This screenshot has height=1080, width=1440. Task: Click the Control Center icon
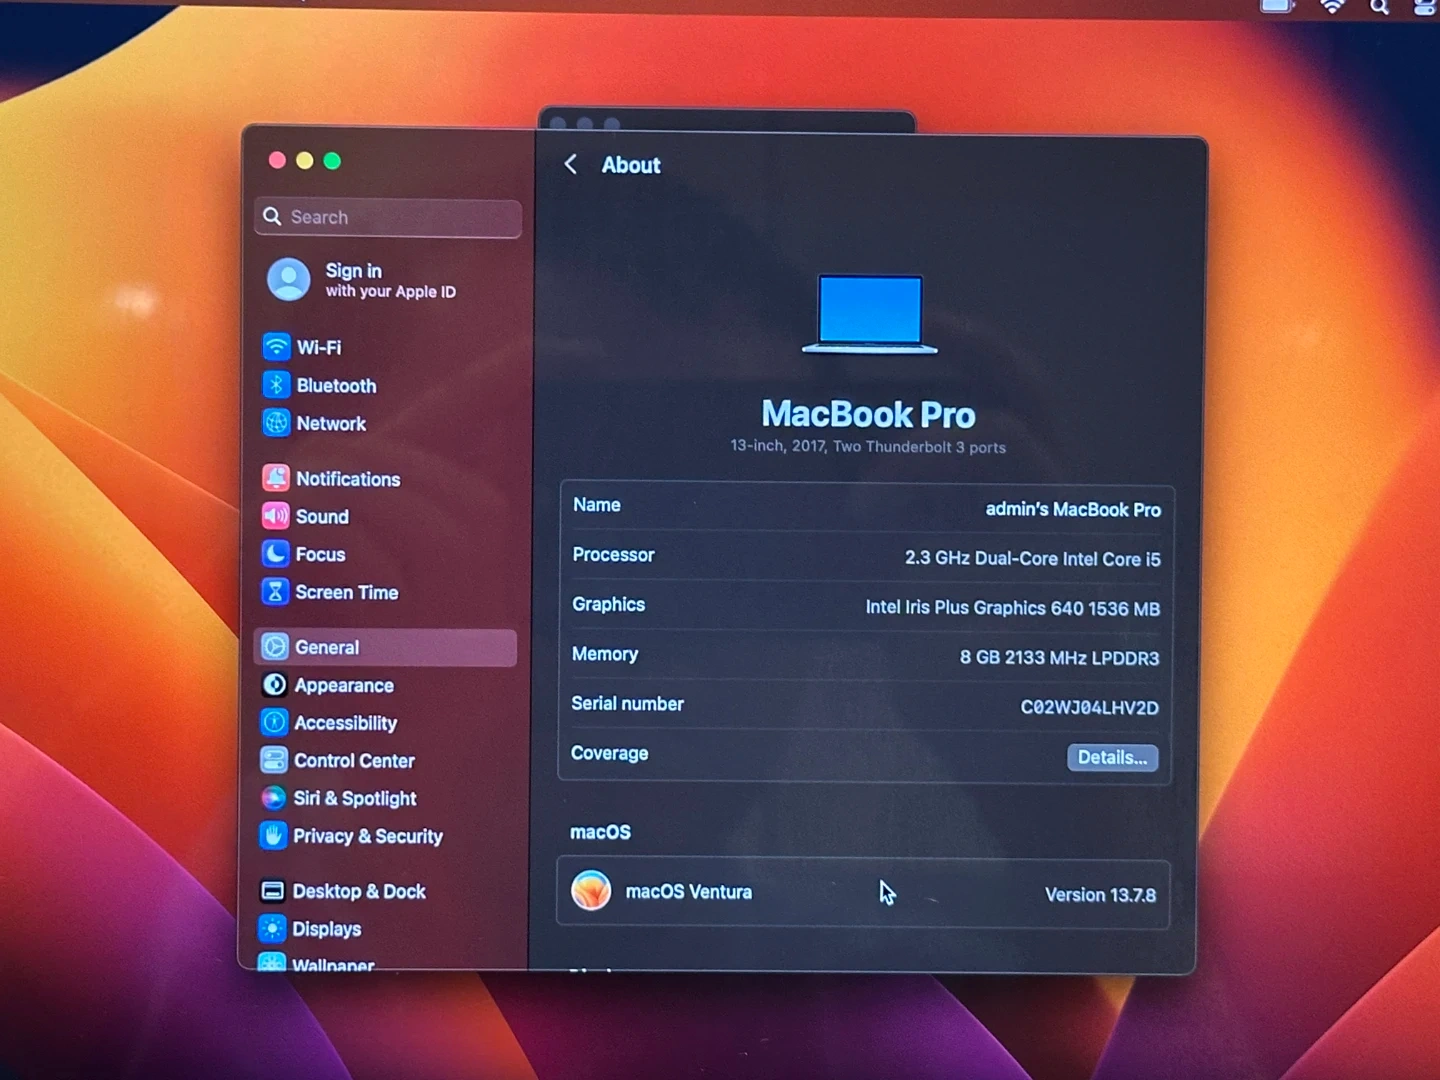(x=273, y=760)
